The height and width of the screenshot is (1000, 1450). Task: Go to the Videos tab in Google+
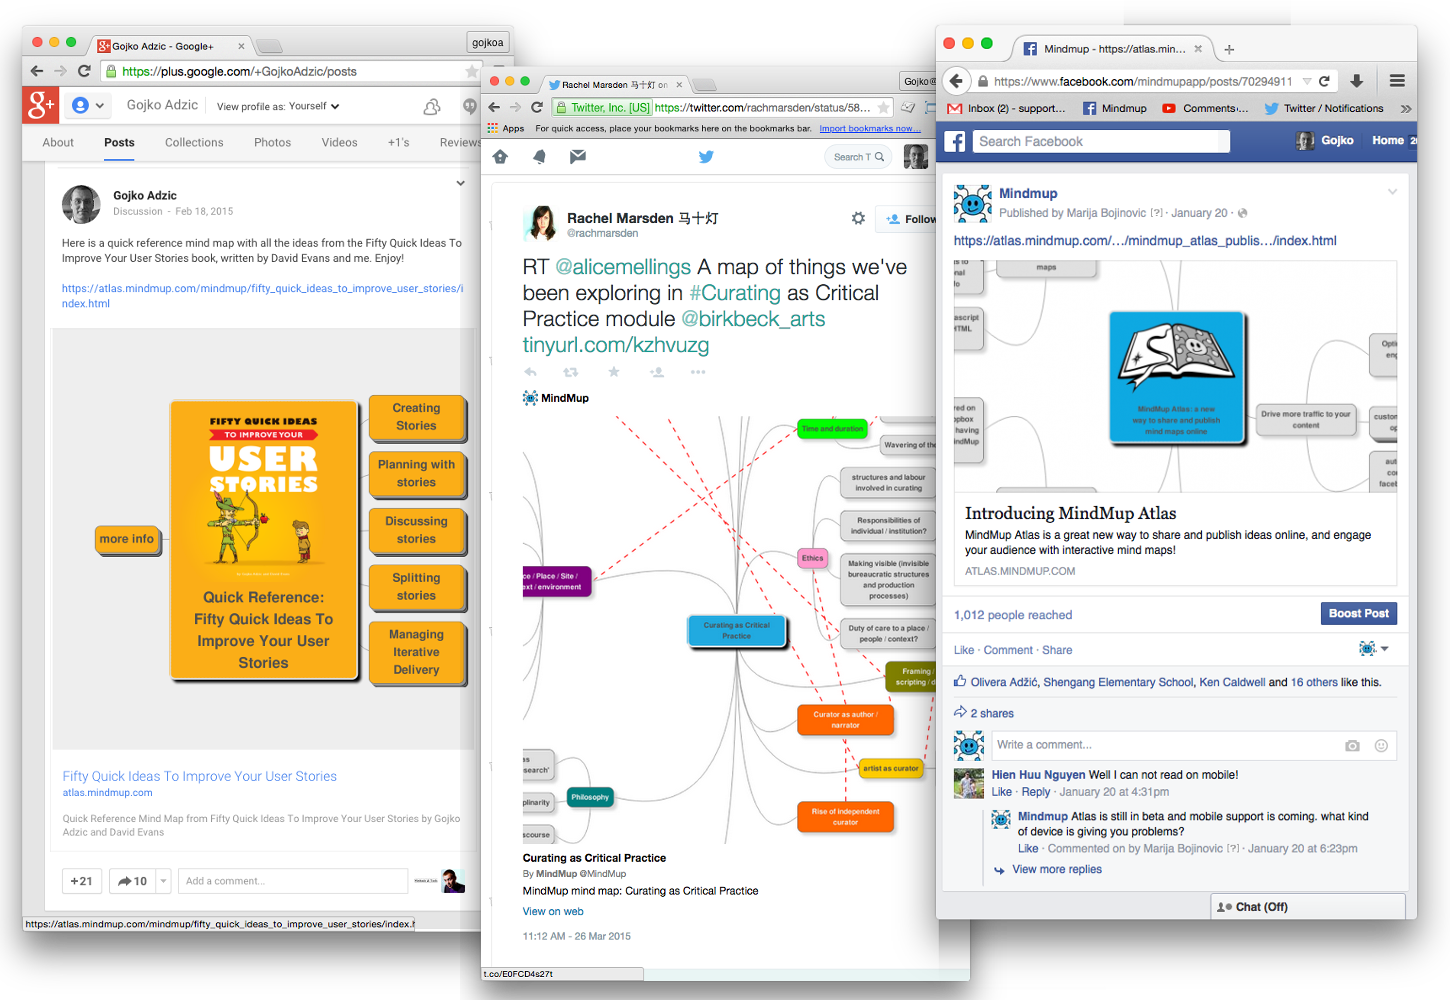pos(339,142)
